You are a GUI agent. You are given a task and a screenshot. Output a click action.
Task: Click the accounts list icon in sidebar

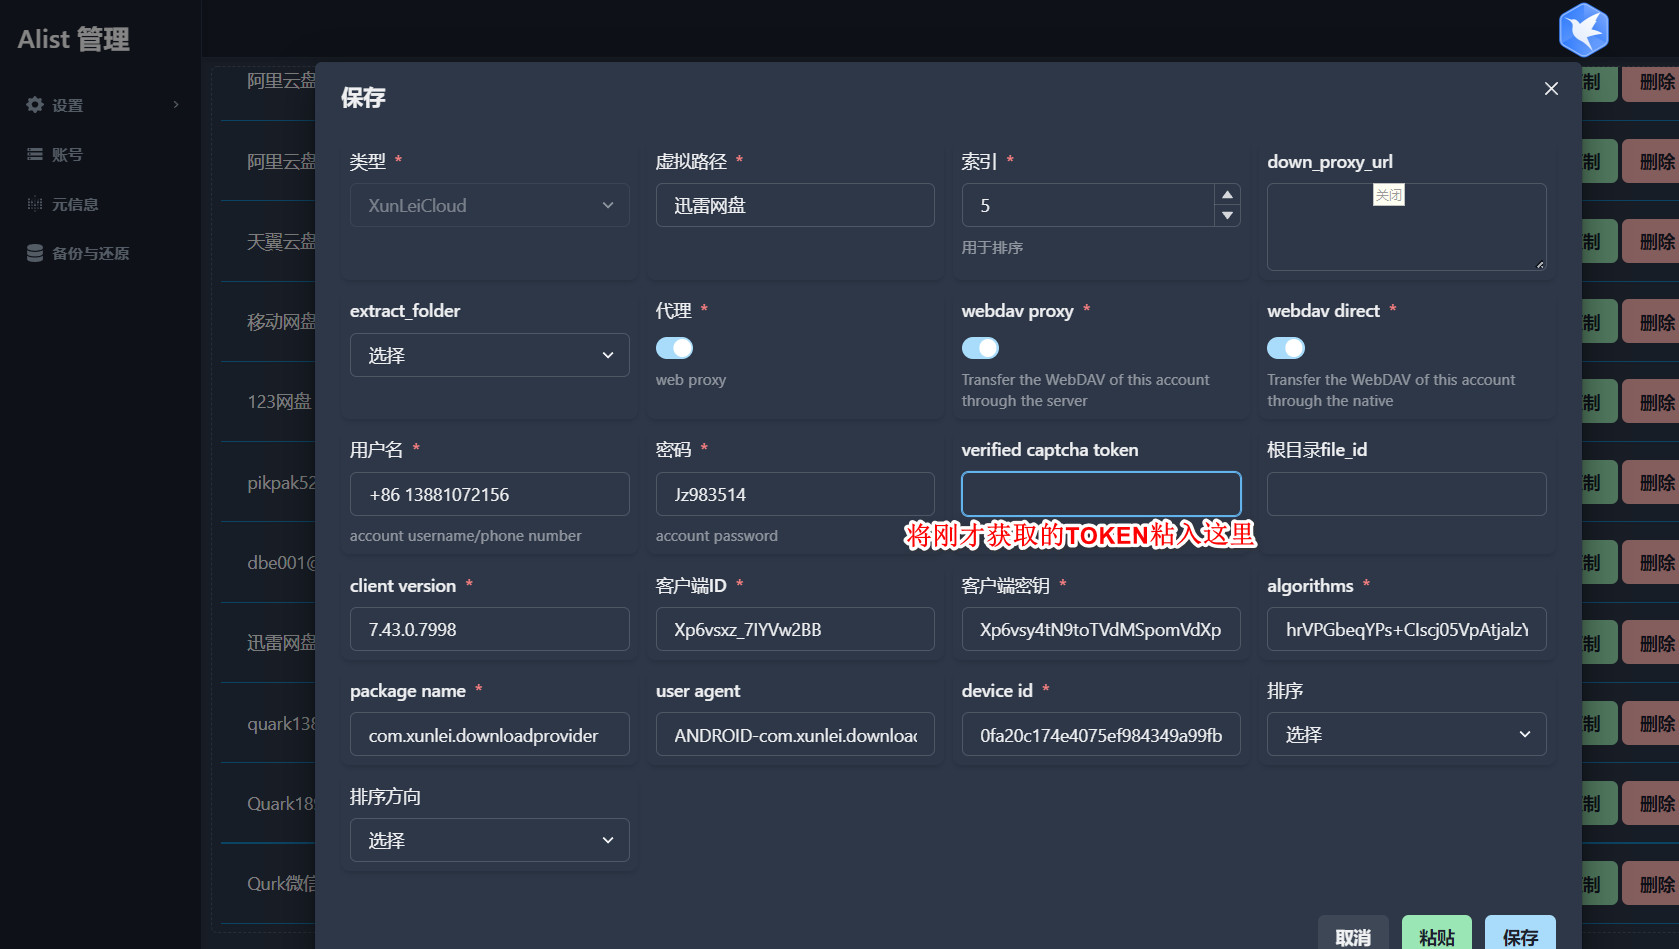(35, 154)
